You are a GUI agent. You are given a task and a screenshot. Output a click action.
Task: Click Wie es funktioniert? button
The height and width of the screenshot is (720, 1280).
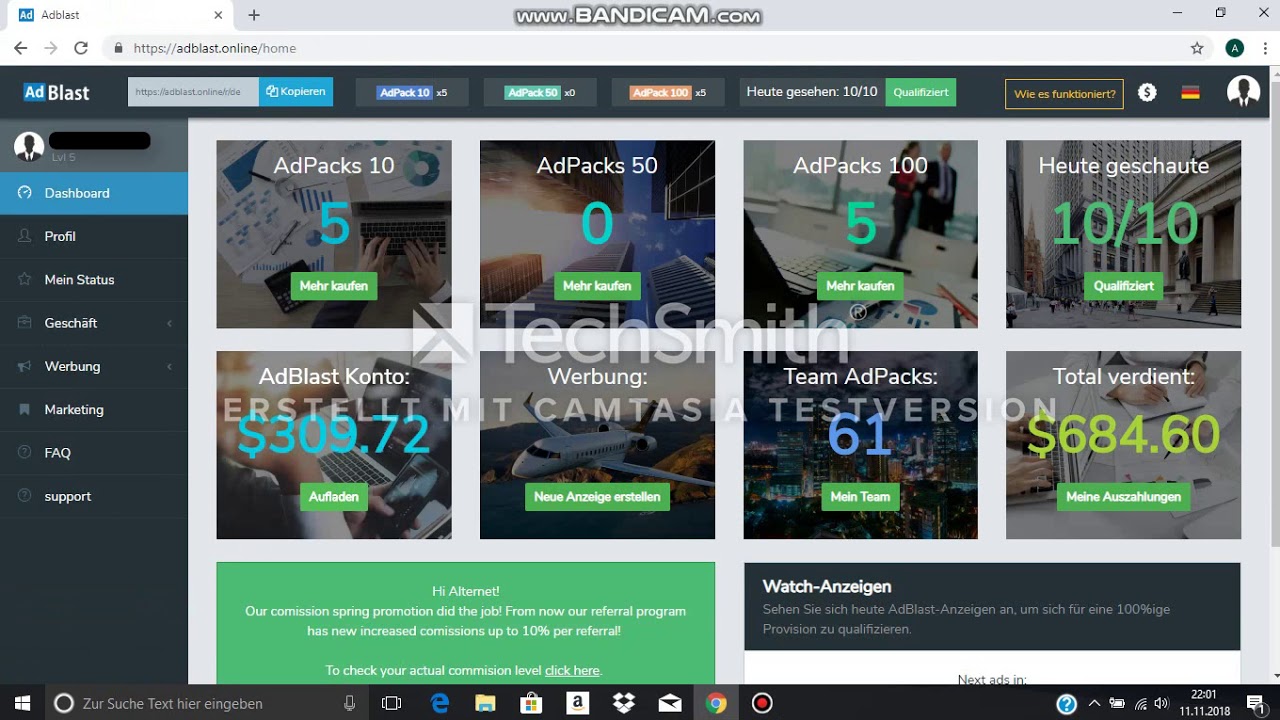click(1064, 94)
